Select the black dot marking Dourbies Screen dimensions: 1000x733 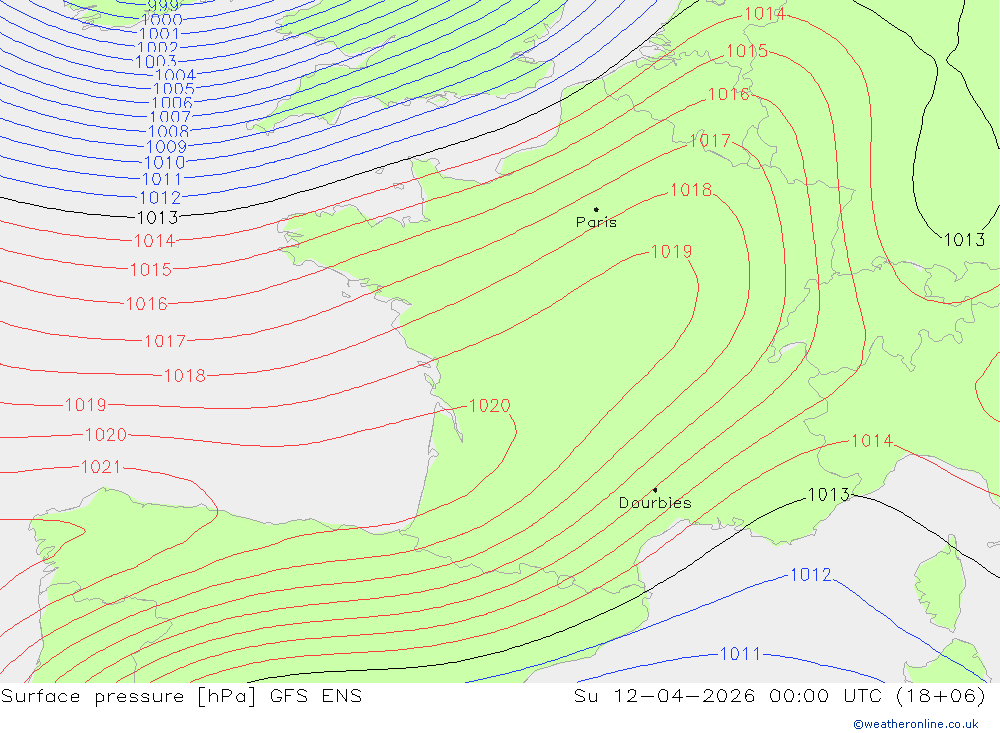tap(655, 490)
